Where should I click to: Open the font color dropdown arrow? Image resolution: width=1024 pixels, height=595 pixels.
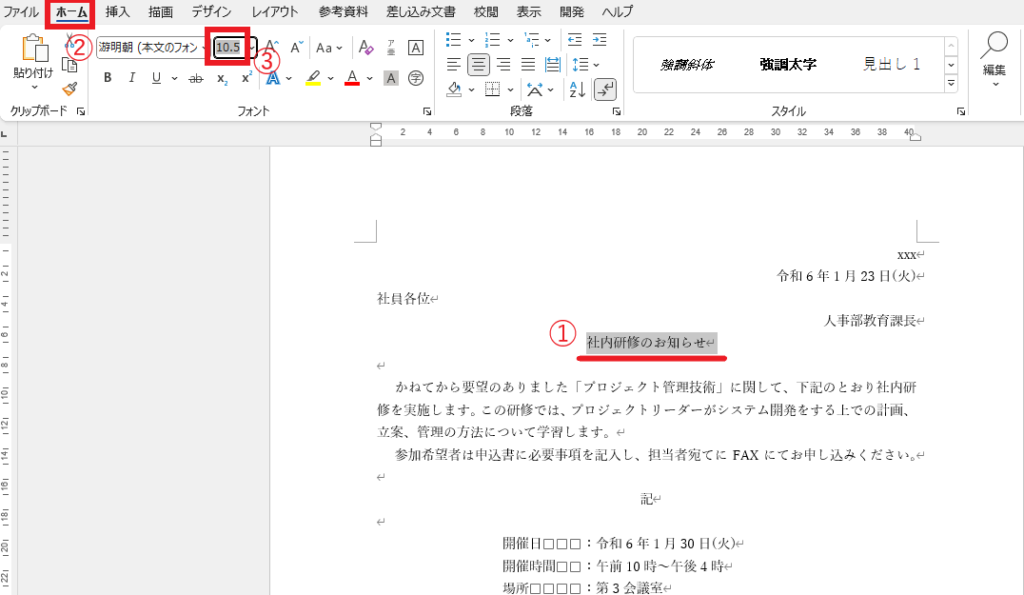[x=370, y=78]
